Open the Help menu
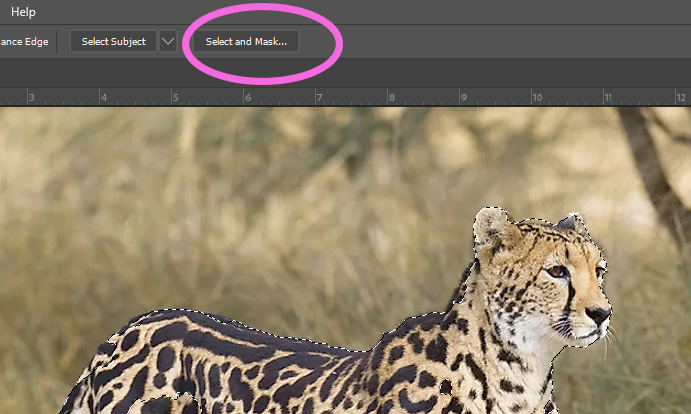 tap(23, 12)
